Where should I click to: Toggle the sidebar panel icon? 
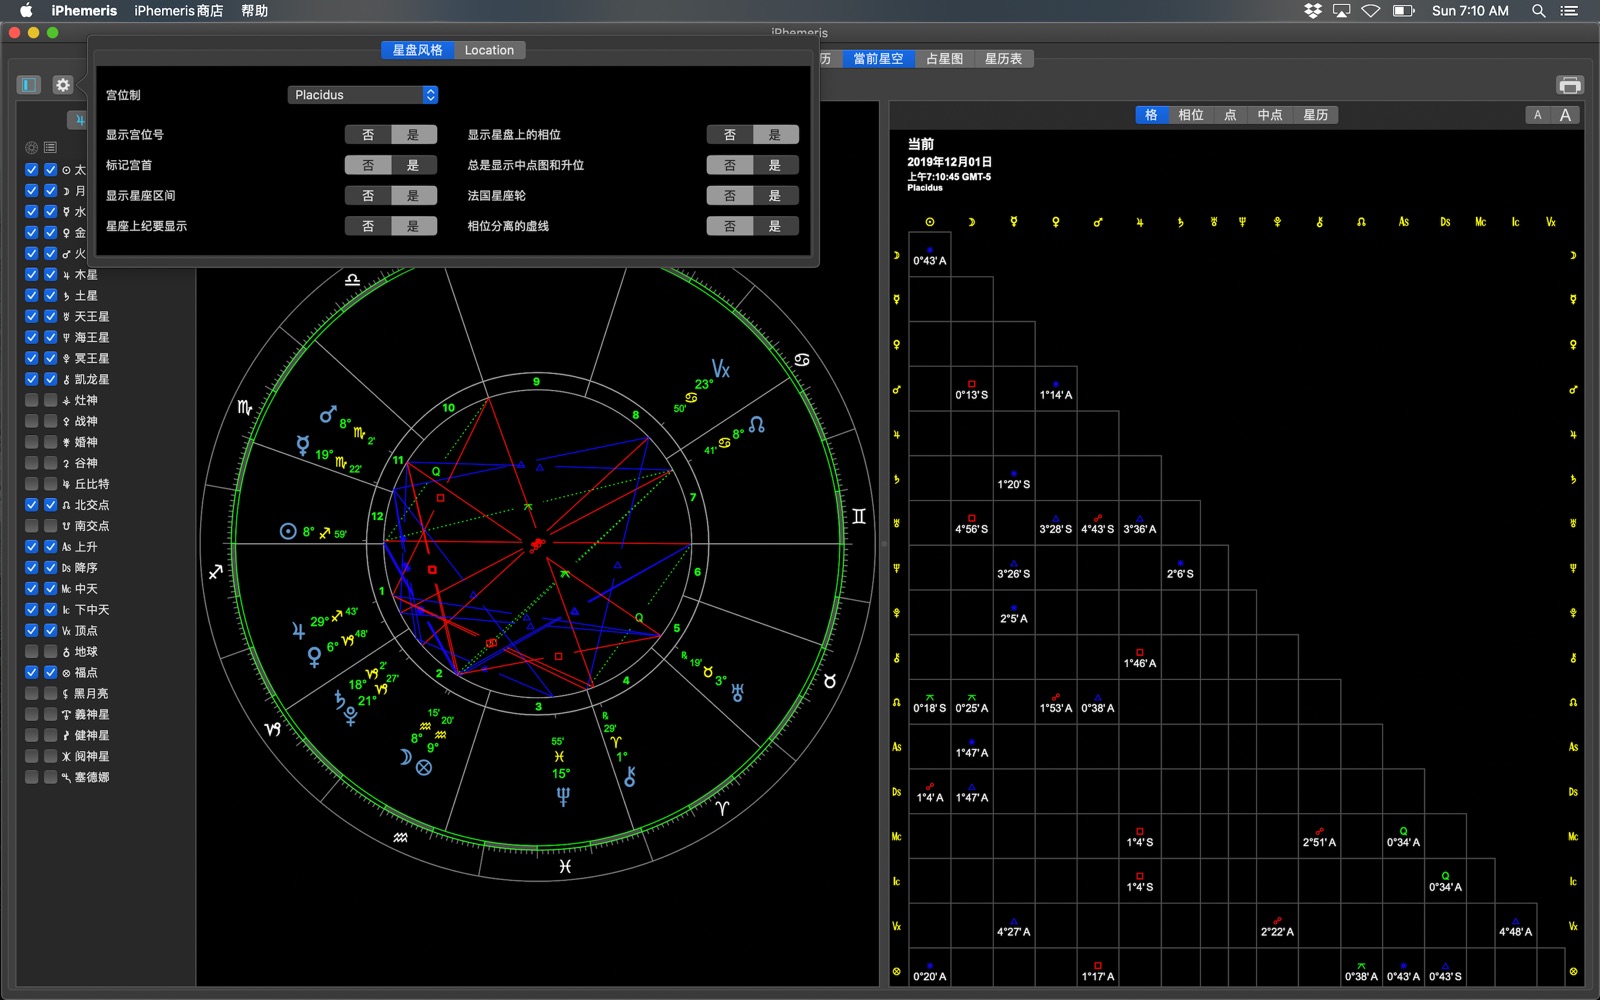pos(29,85)
